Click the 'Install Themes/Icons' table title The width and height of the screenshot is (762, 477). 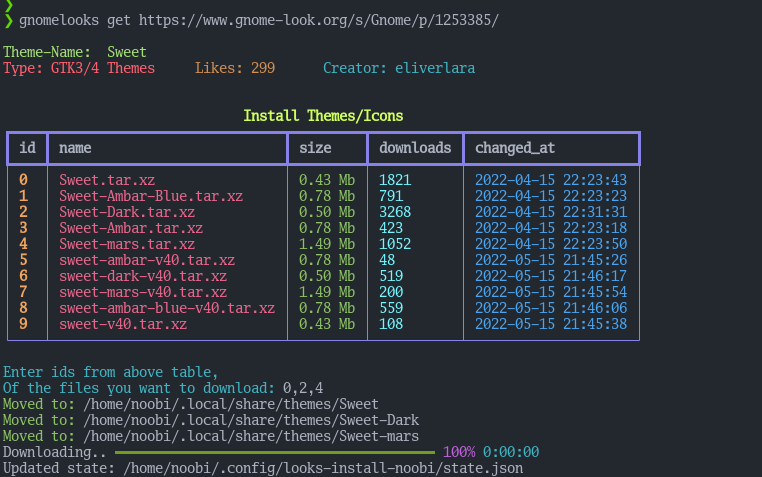click(323, 116)
